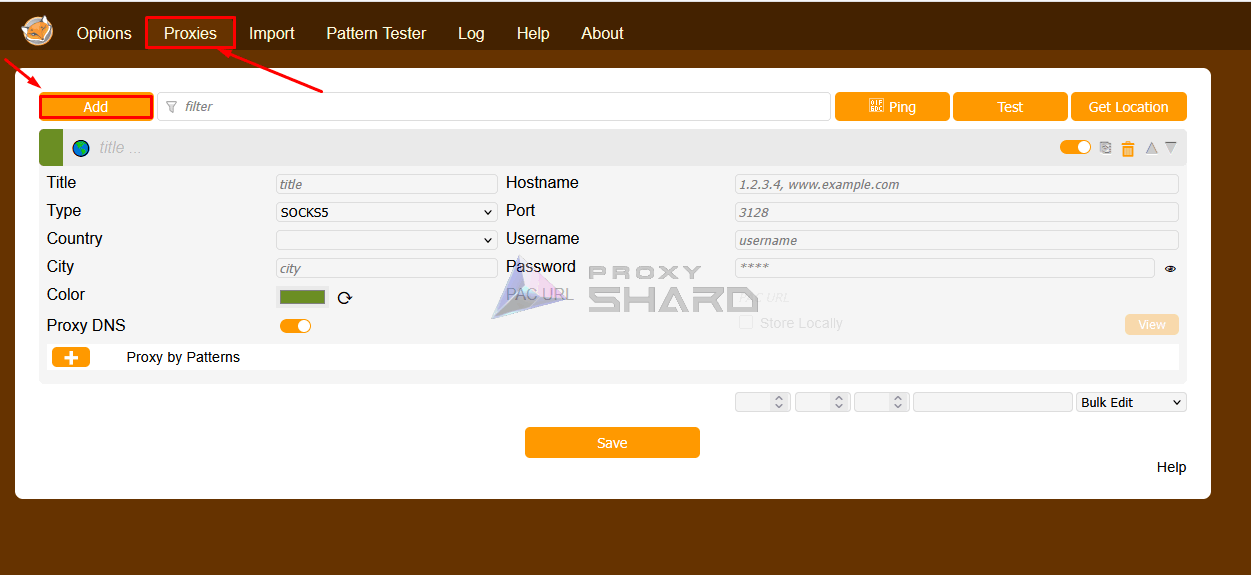Click the Save button
This screenshot has height=575, width=1251.
[612, 443]
